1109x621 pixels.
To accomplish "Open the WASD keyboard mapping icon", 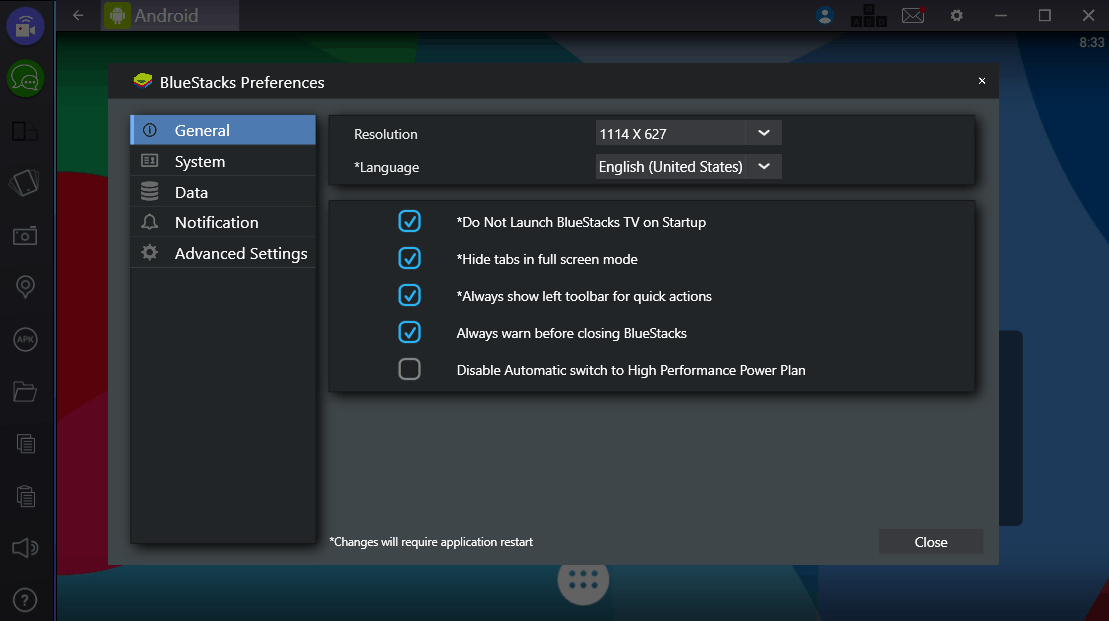I will pos(869,16).
